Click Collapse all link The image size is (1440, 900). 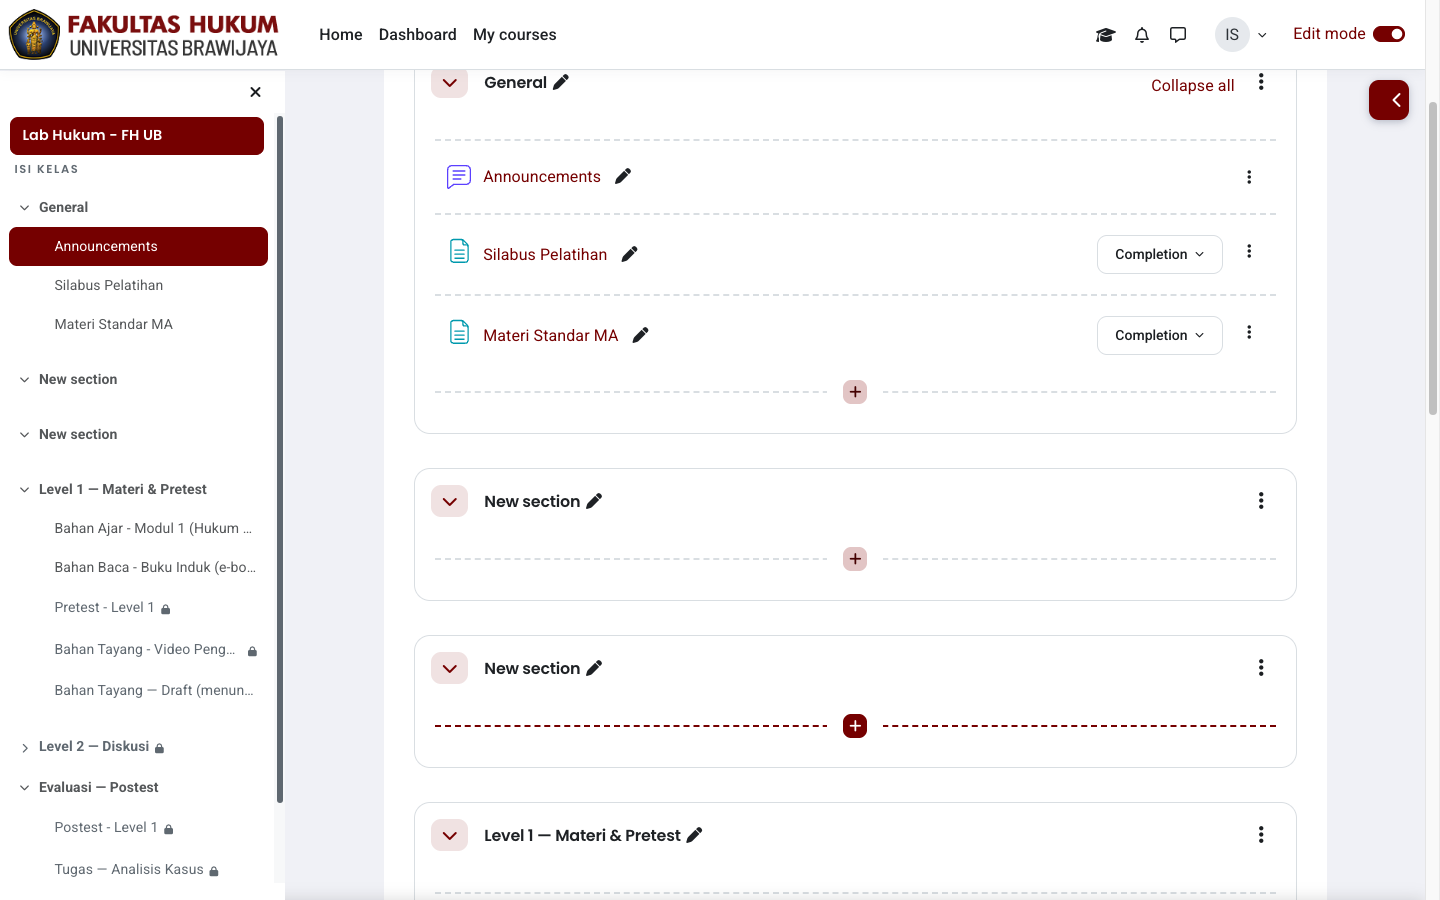click(x=1193, y=86)
